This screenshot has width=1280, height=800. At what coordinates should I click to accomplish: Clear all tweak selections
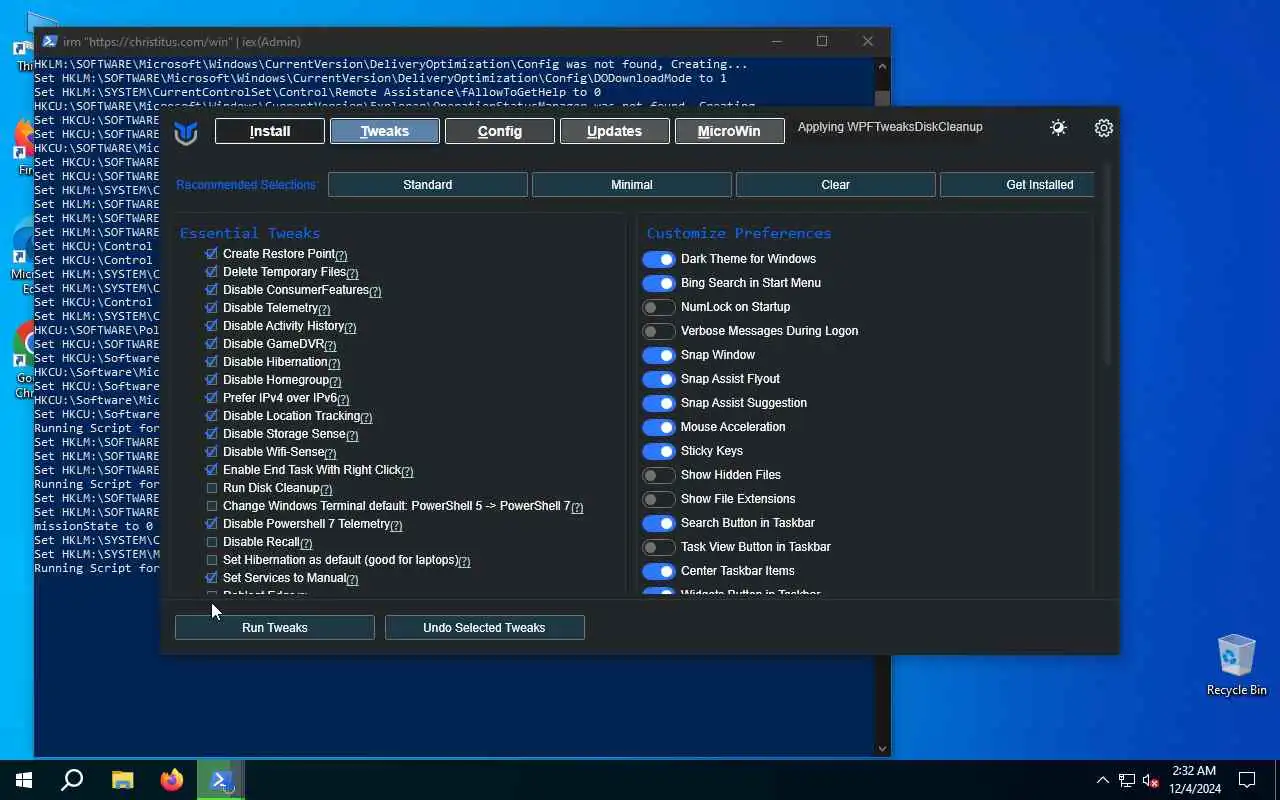[836, 185]
